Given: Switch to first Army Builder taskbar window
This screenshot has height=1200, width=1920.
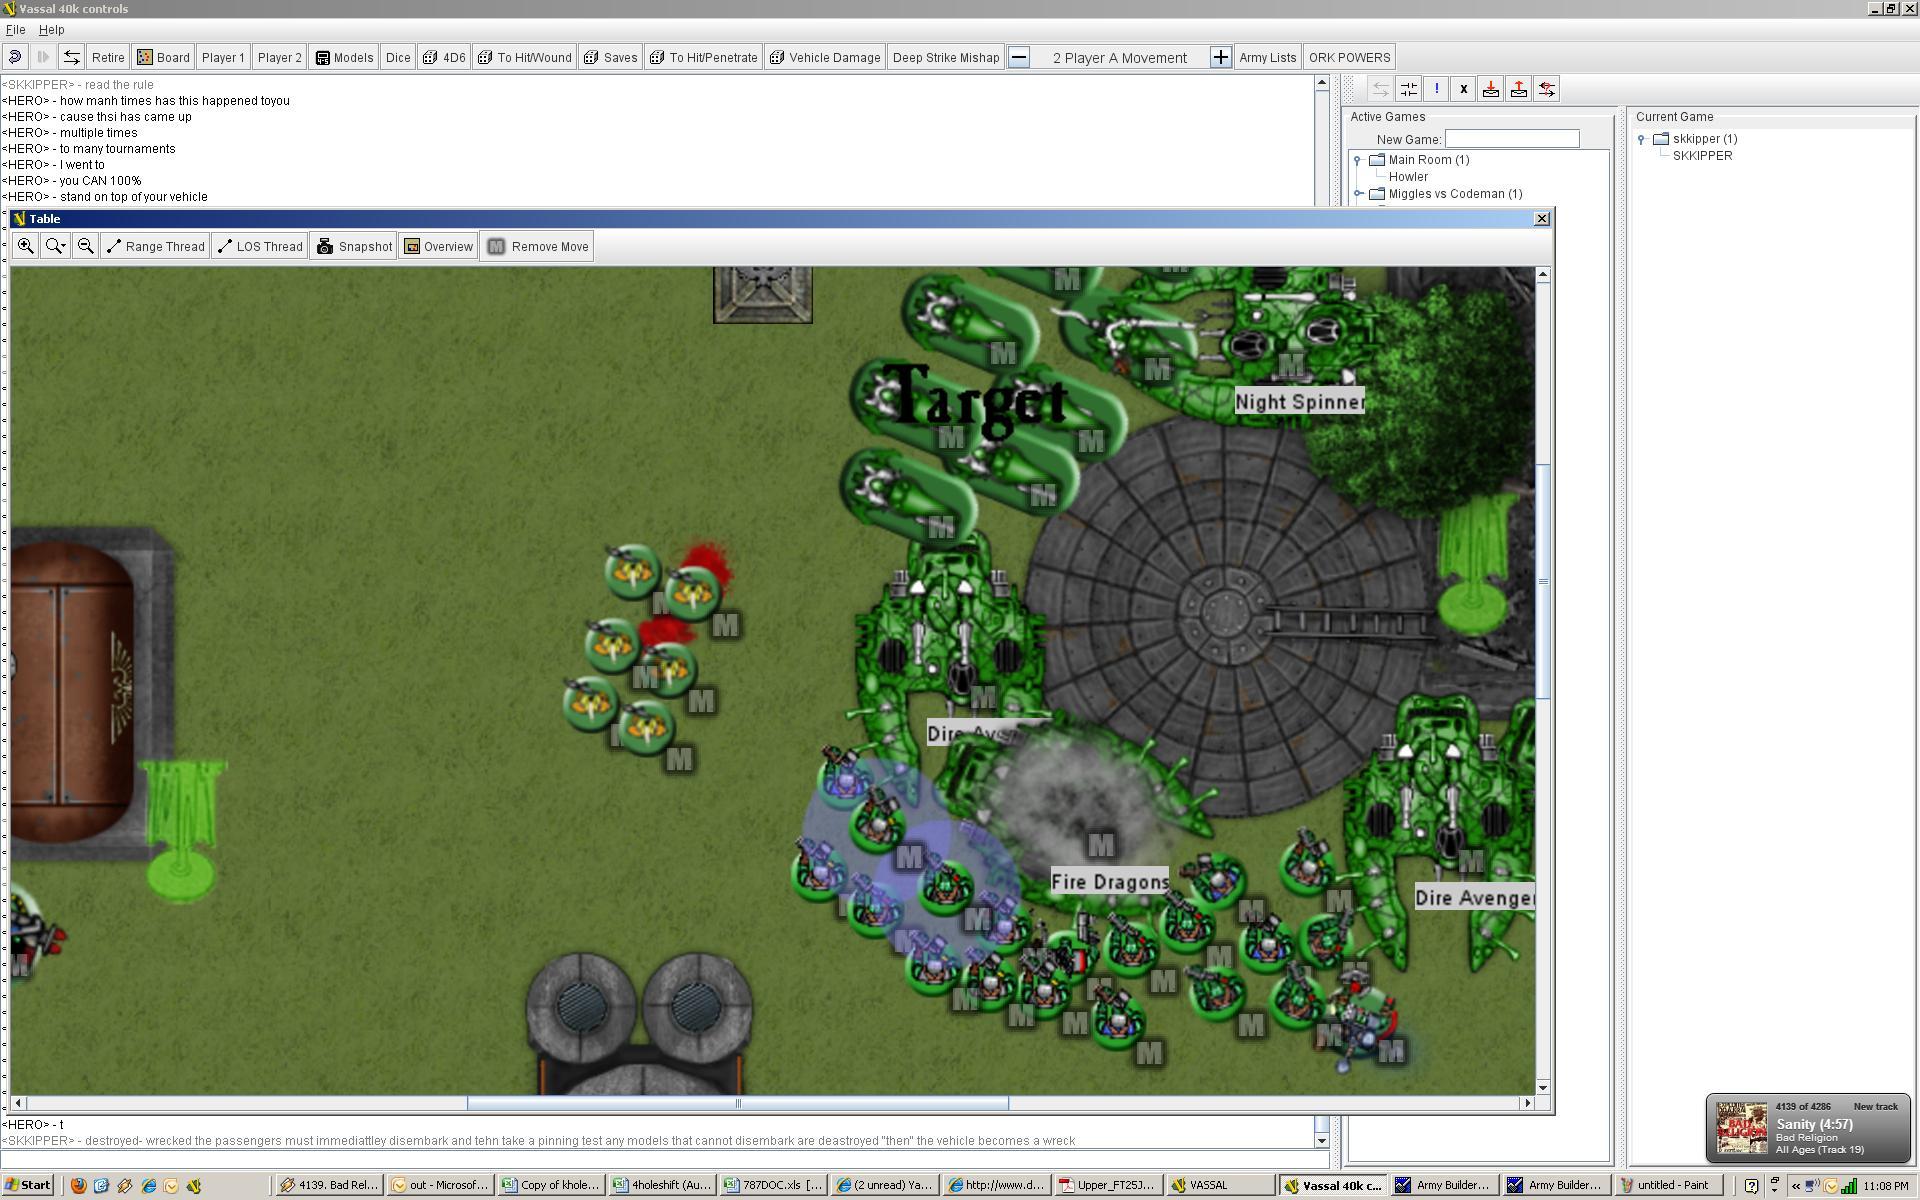Looking at the screenshot, I should tap(1444, 1185).
